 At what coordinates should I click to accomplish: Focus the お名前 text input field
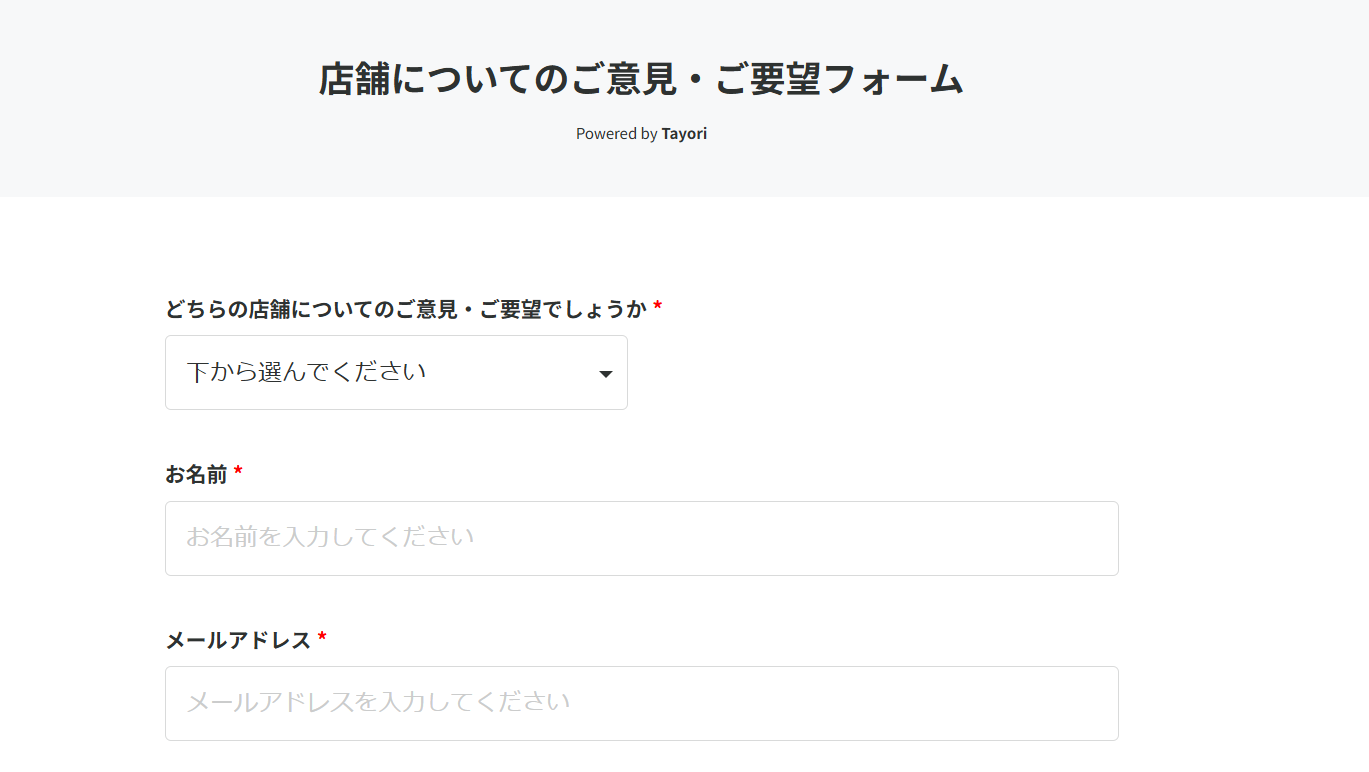coord(641,538)
